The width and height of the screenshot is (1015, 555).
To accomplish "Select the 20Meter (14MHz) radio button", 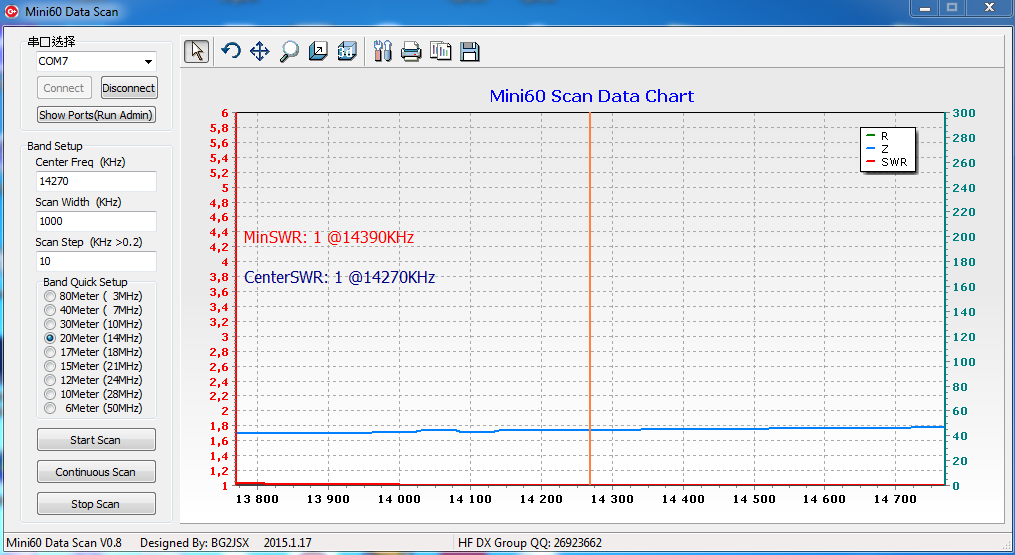I will pos(50,338).
